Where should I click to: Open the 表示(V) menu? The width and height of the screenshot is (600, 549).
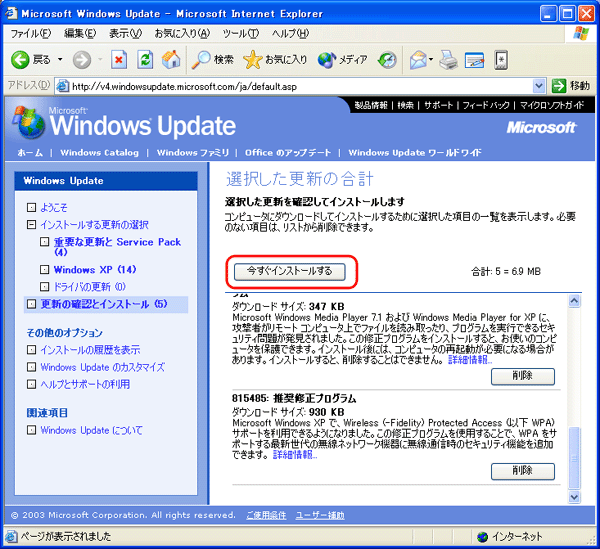(x=126, y=34)
